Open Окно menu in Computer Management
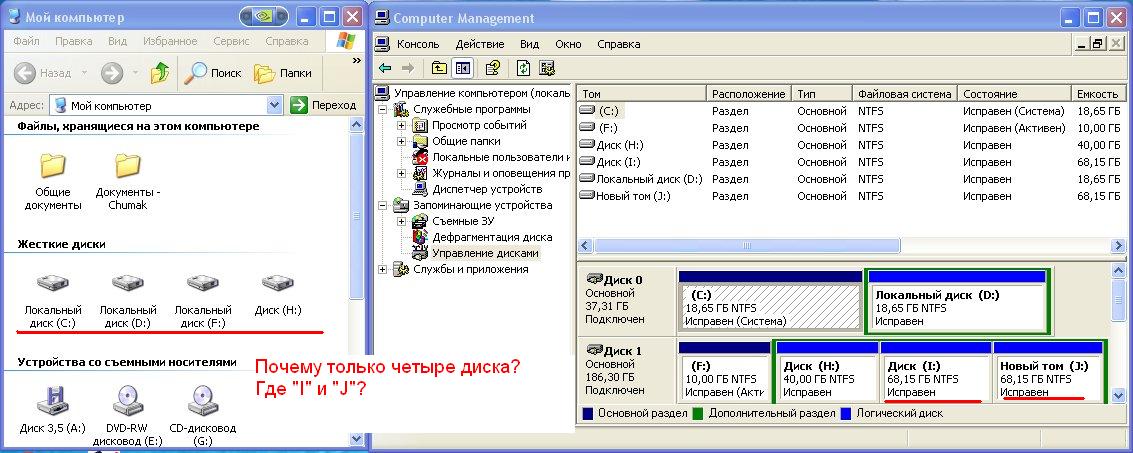The width and height of the screenshot is (1133, 453). pos(568,44)
